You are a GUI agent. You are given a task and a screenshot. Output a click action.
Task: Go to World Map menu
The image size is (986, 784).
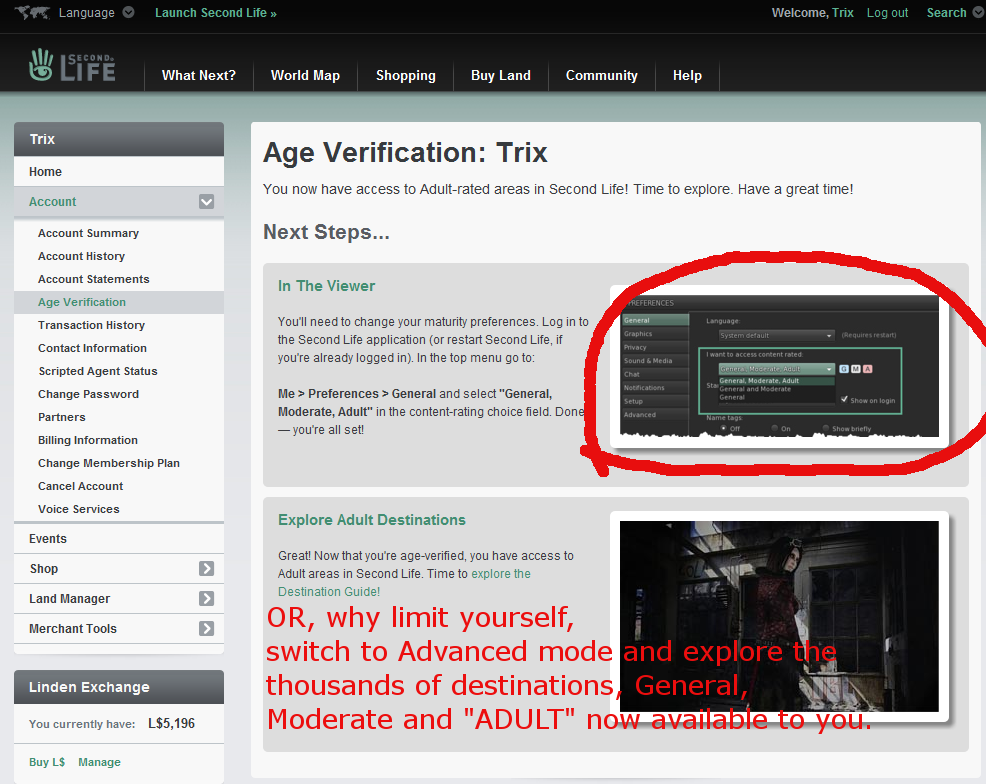click(x=305, y=75)
